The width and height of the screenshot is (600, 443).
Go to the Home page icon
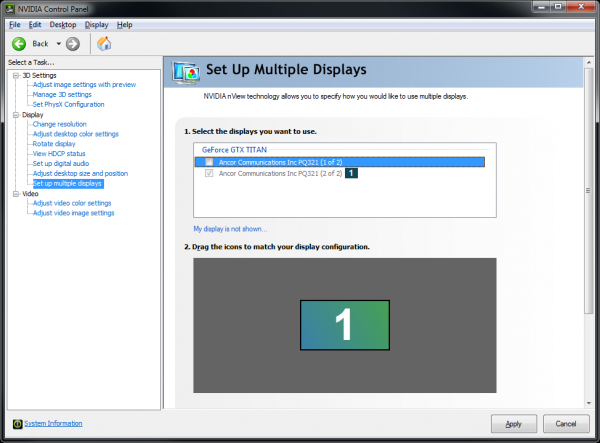pyautogui.click(x=104, y=44)
